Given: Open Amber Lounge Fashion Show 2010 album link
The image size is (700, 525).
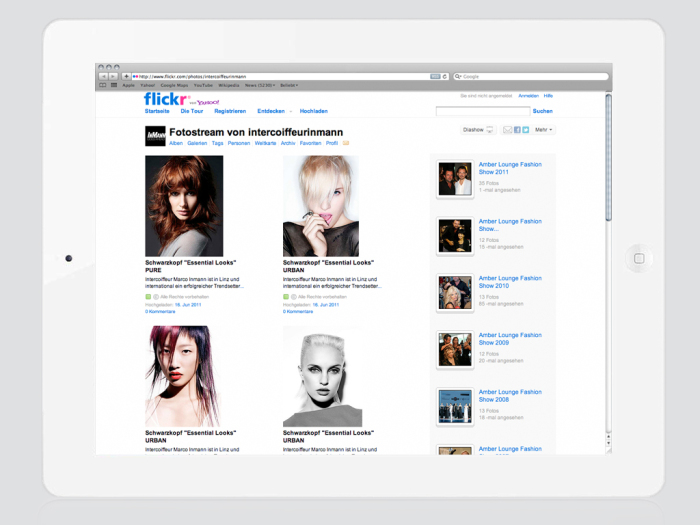Looking at the screenshot, I should (510, 282).
